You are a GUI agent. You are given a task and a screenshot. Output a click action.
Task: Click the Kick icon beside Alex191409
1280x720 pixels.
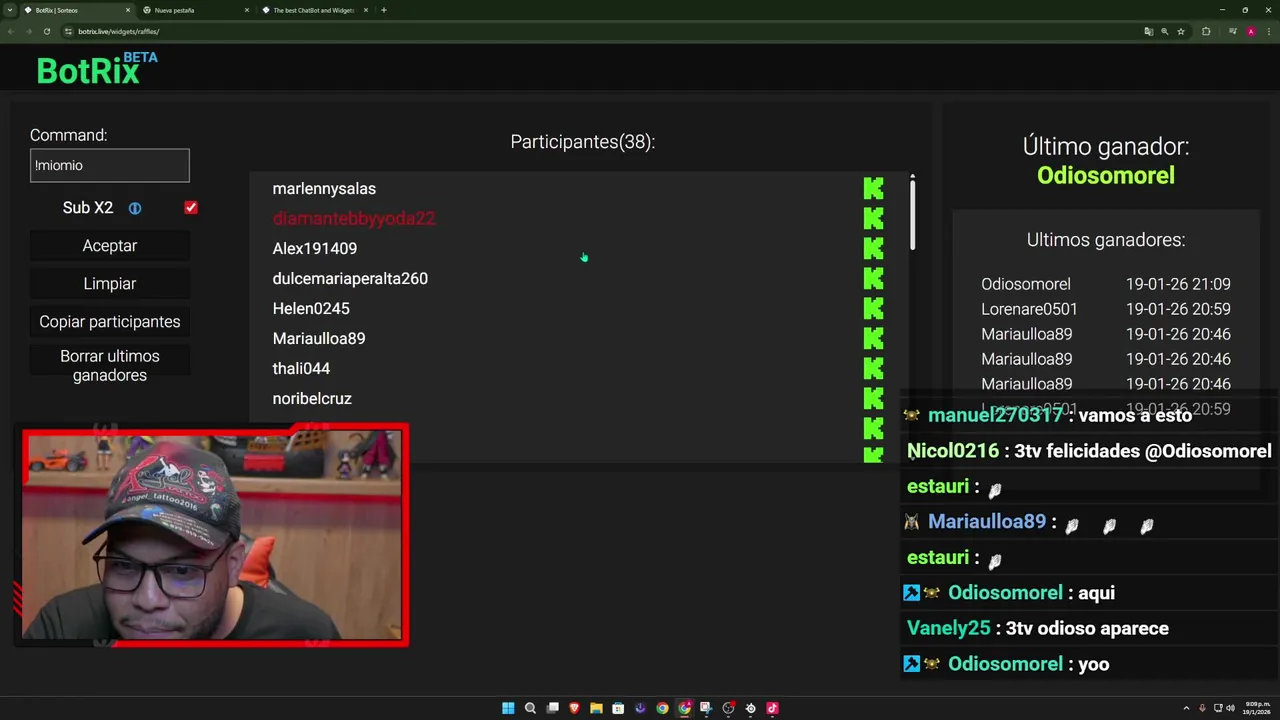coord(873,248)
